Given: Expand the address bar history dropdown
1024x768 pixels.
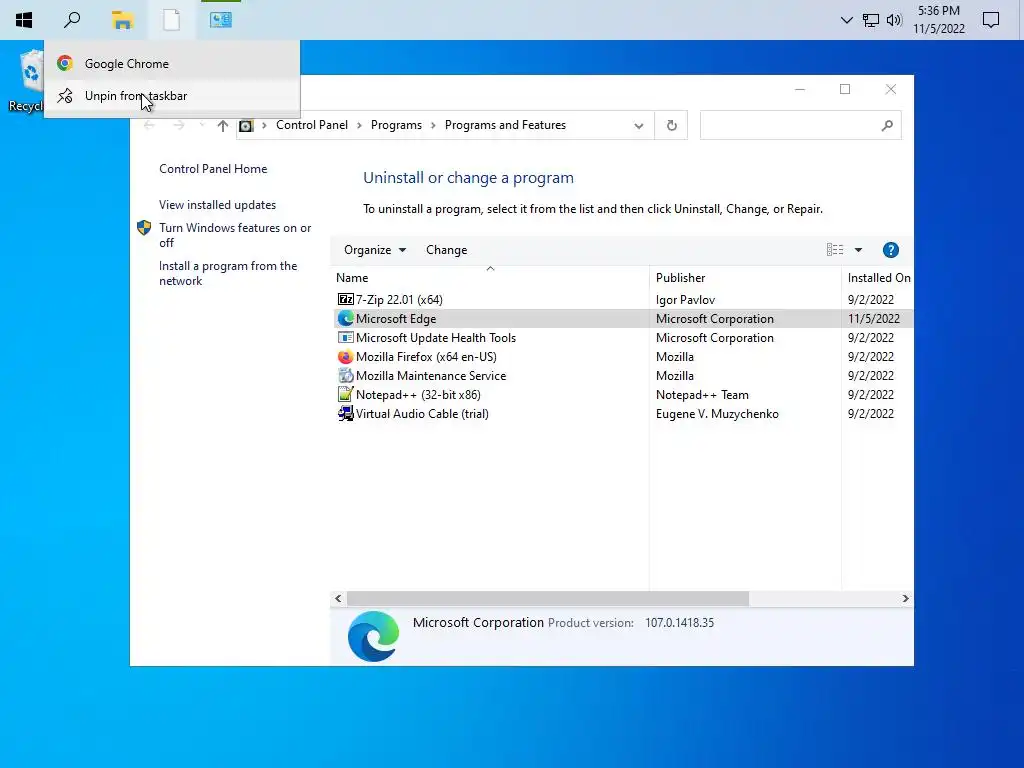Looking at the screenshot, I should coord(639,125).
